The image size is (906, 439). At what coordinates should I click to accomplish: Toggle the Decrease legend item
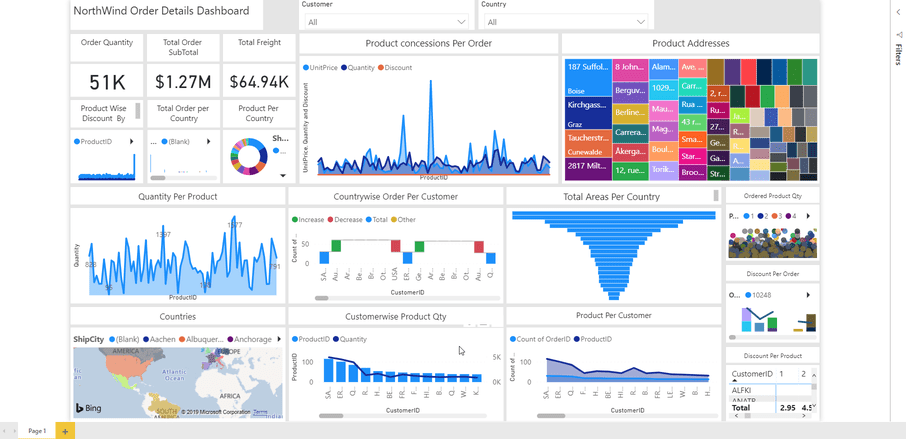pyautogui.click(x=346, y=220)
